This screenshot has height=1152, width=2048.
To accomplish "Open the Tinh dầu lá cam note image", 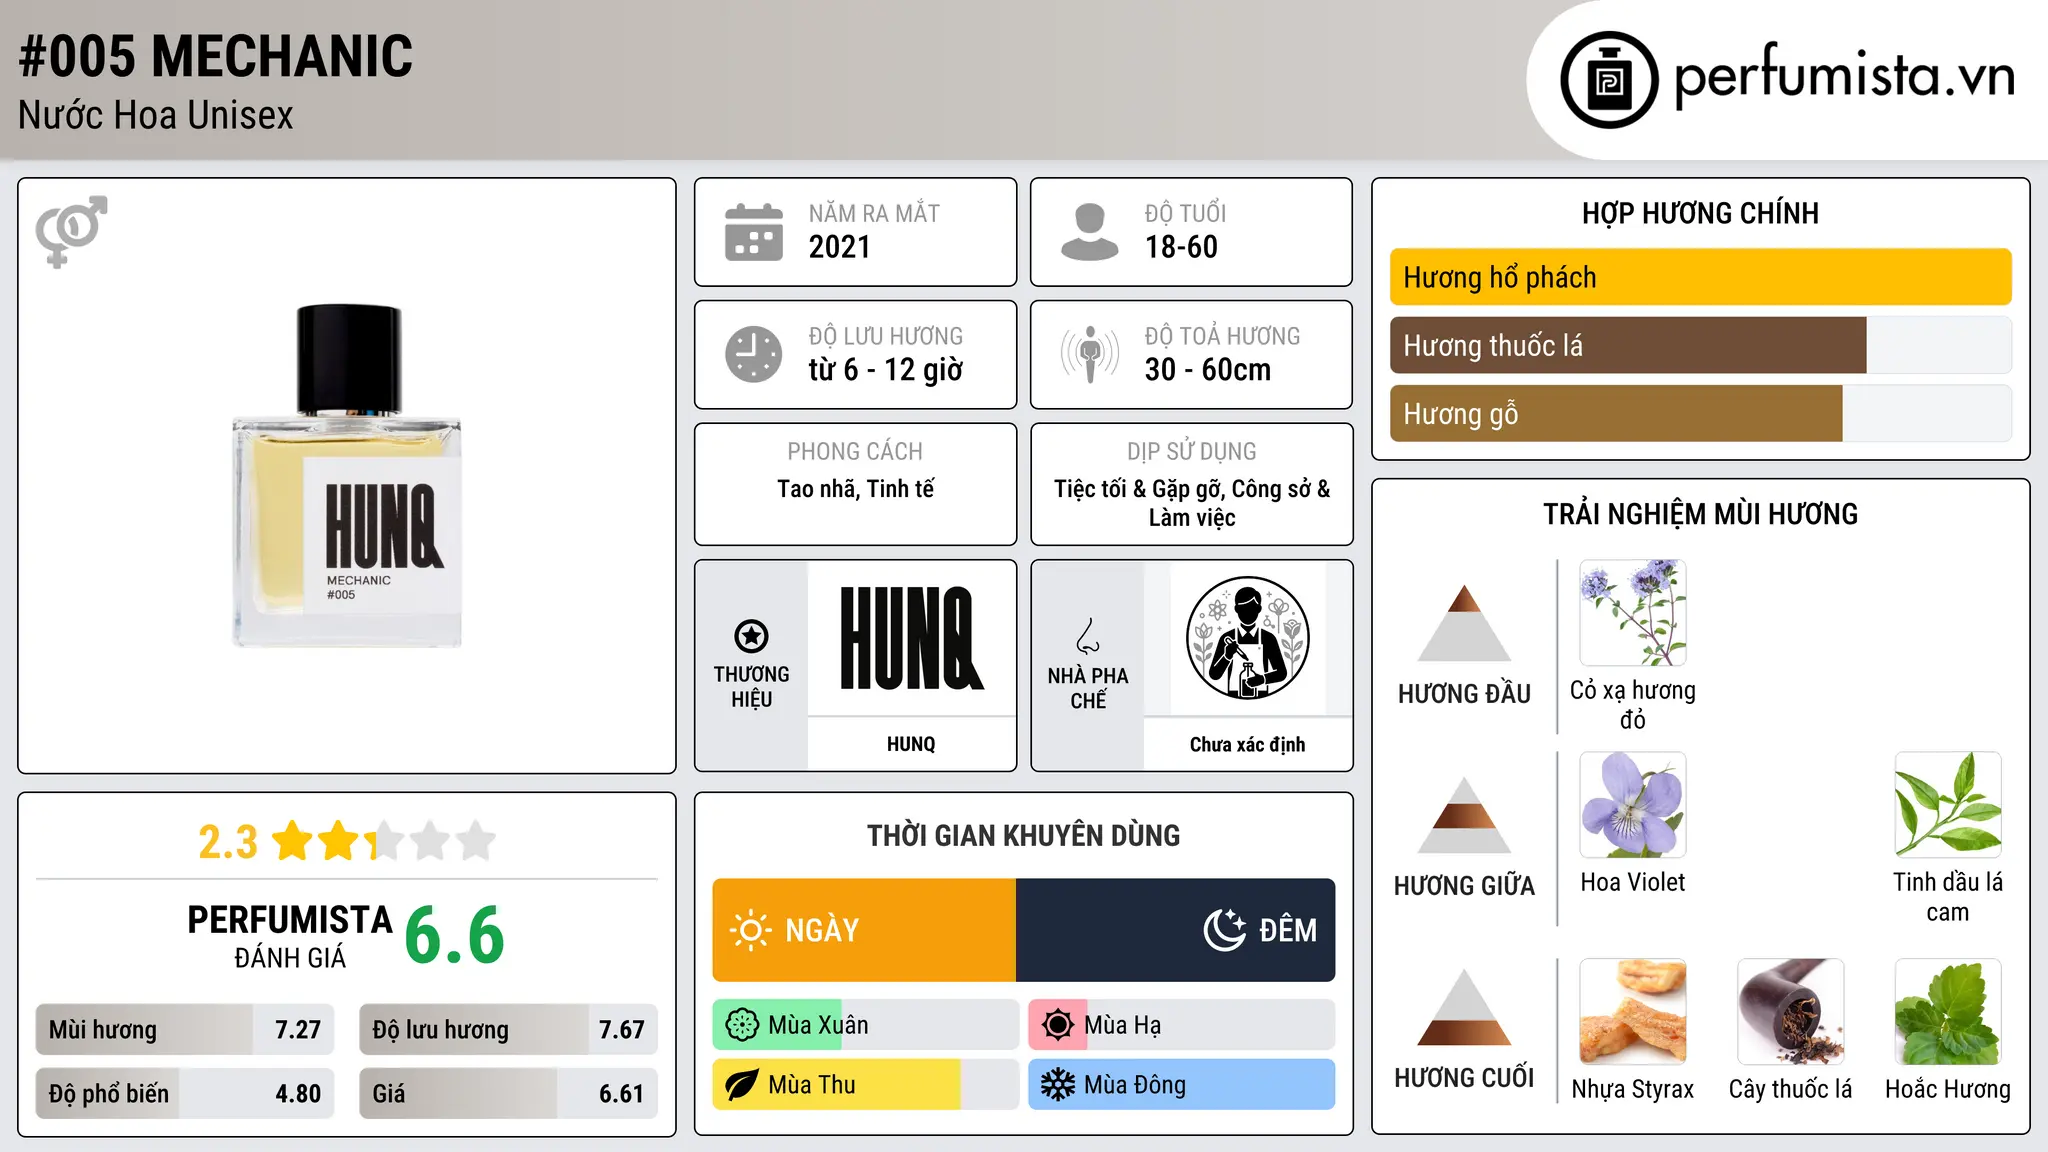I will [x=1948, y=805].
